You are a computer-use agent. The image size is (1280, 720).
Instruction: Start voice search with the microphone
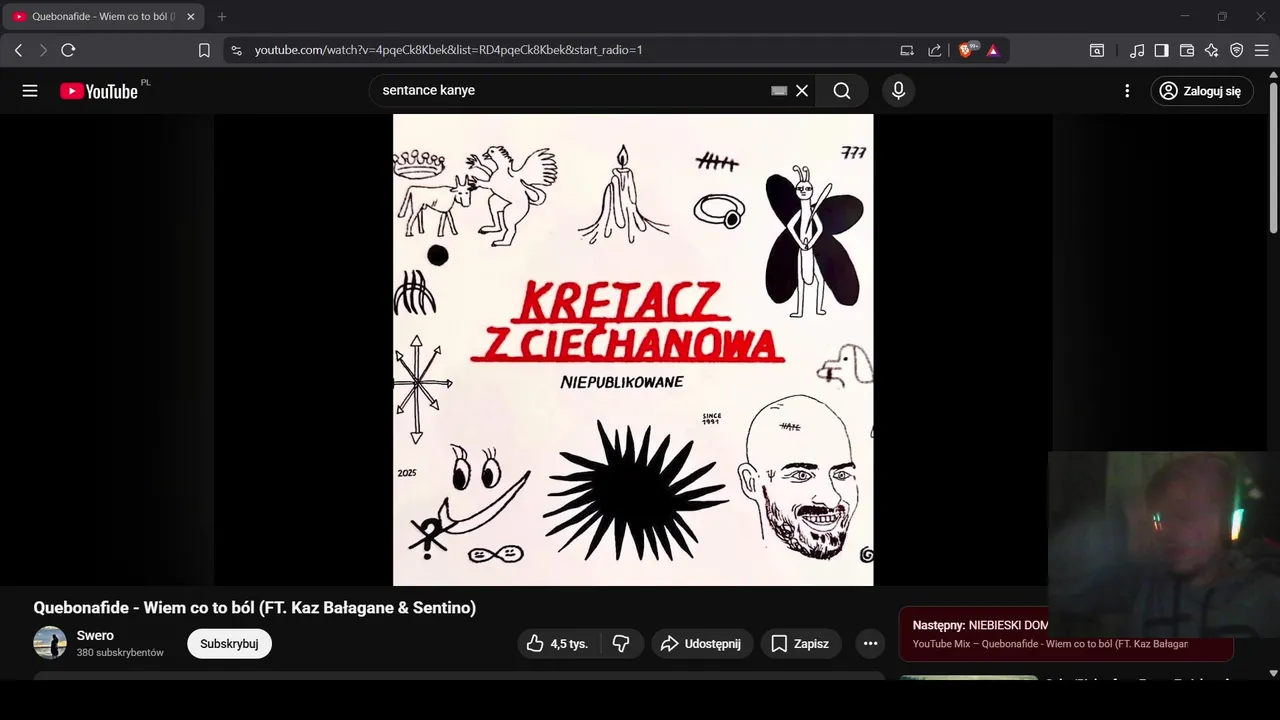(898, 91)
